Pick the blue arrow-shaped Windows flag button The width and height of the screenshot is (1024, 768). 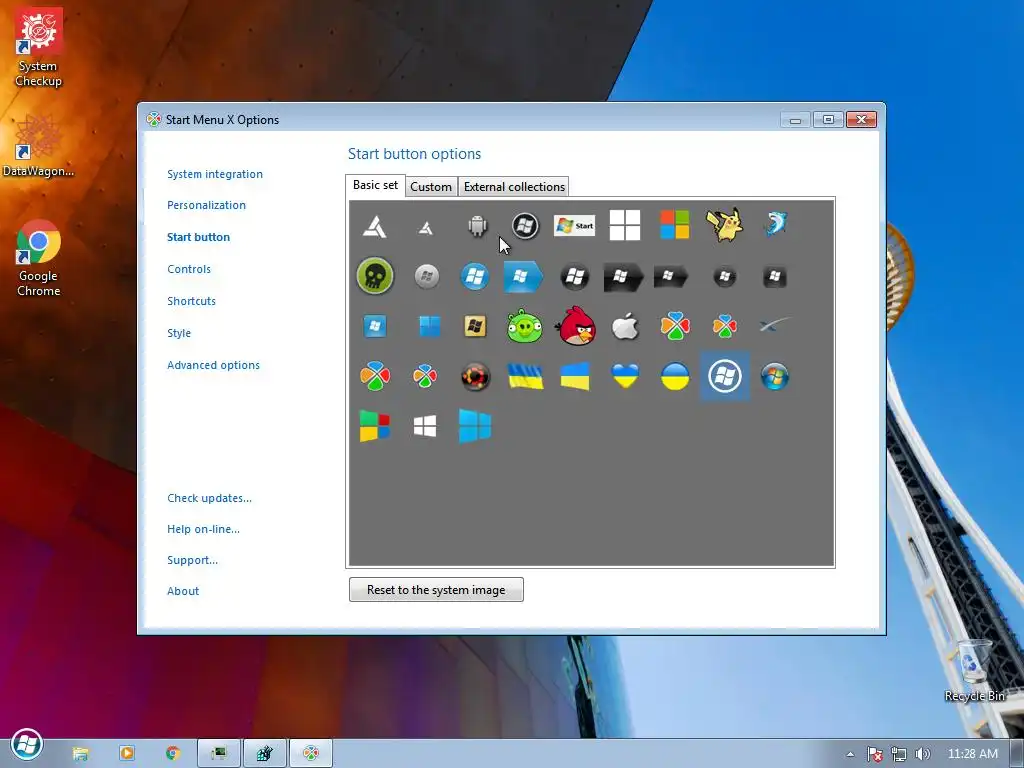(x=524, y=276)
